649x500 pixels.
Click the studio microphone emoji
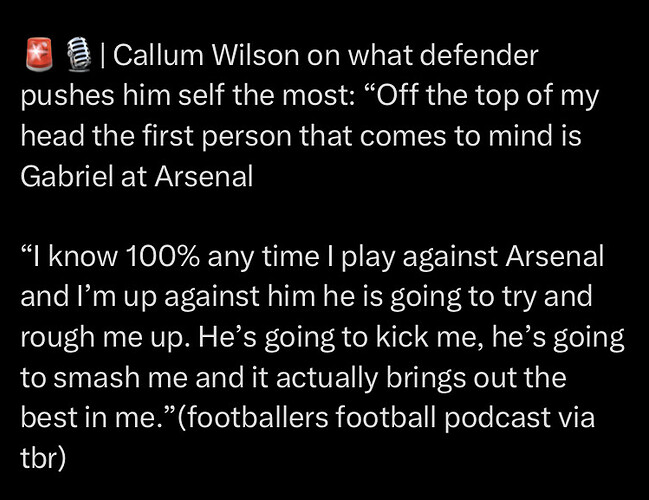click(x=78, y=54)
